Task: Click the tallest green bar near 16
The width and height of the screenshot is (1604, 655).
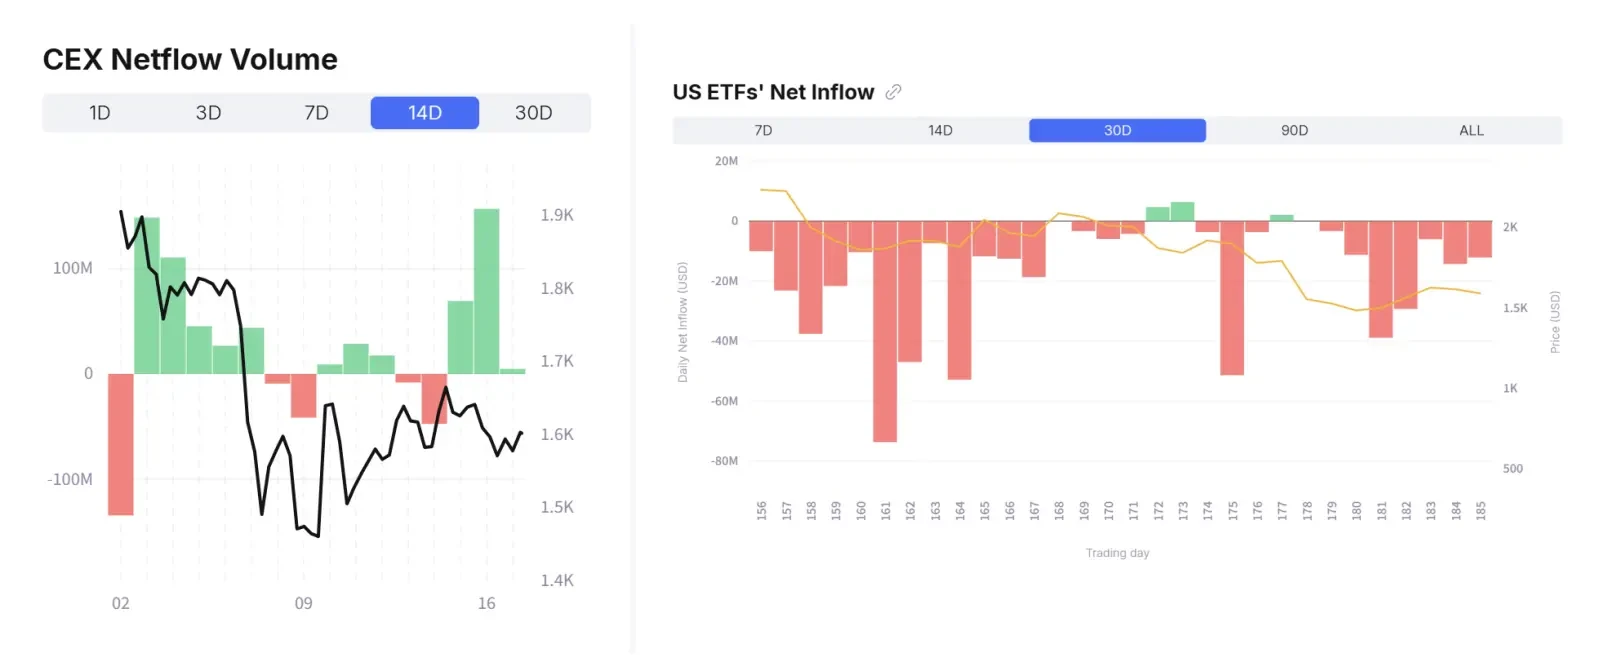Action: (487, 291)
